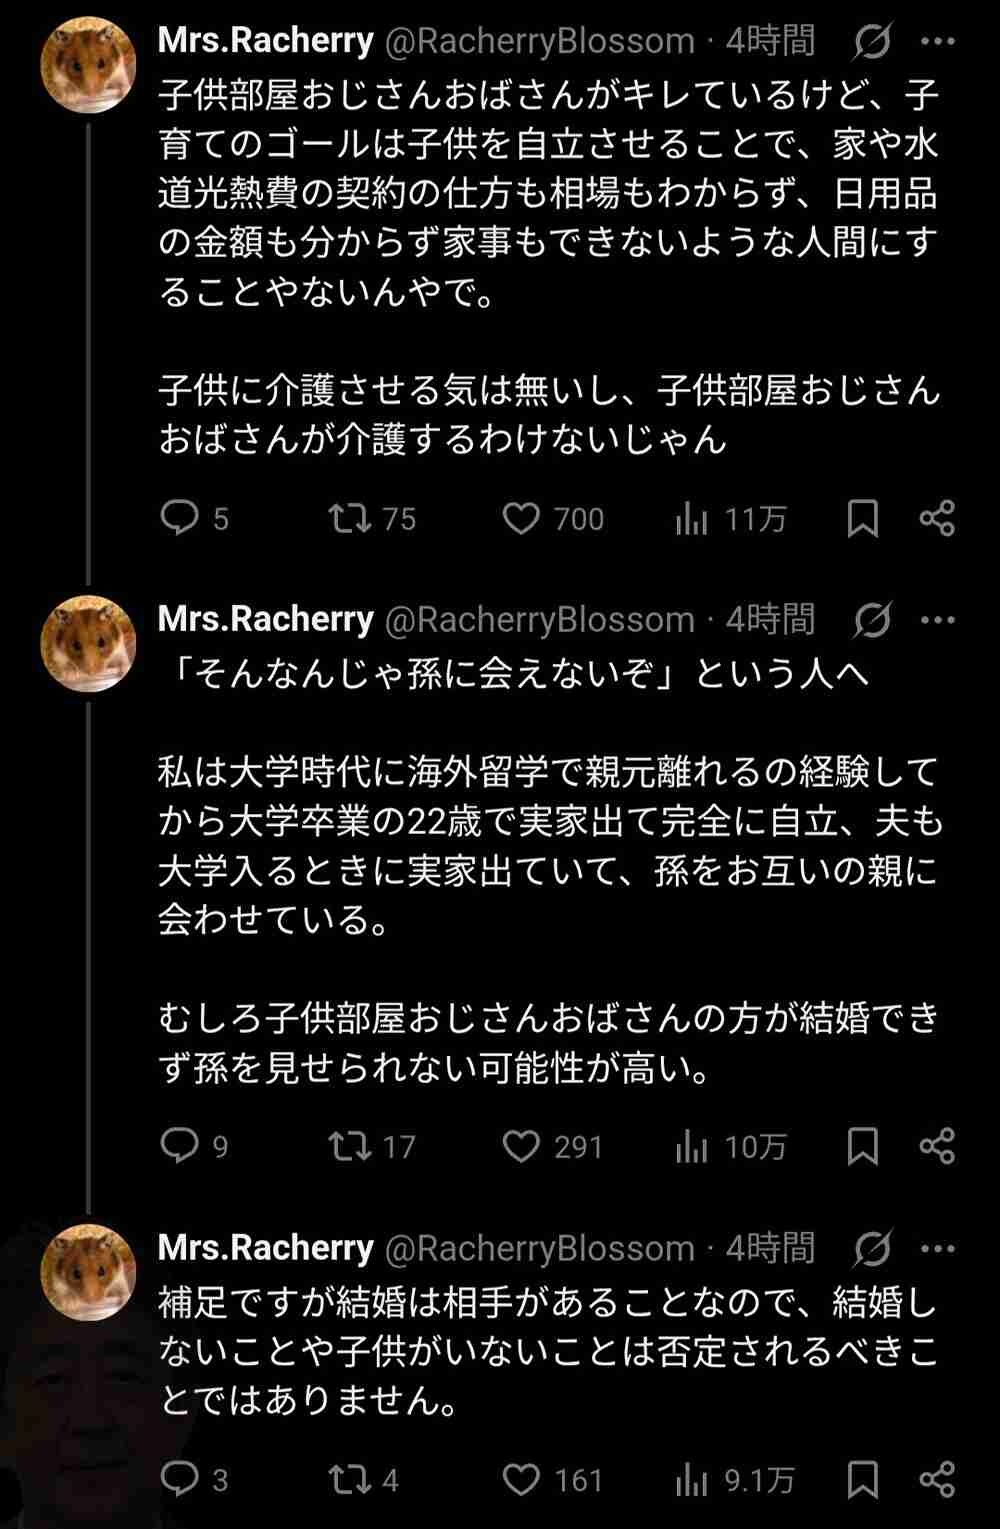Screen dimensions: 1000x1529
Task: Bookmark the first tweet about 子育てのゴール
Action: 863,518
